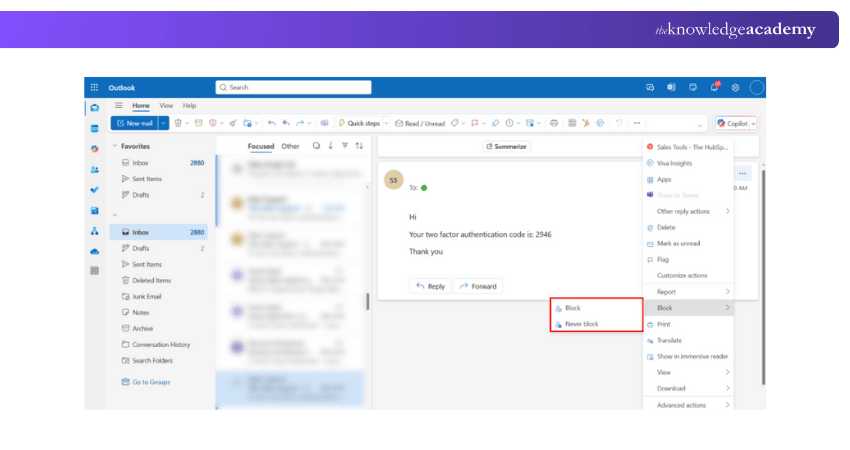The image size is (850, 450).
Task: Expand the Download submenu
Action: (688, 388)
